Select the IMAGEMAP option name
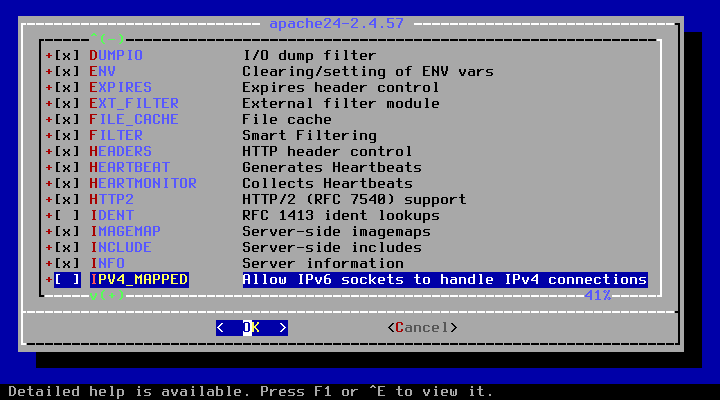Image resolution: width=720 pixels, height=400 pixels. (x=125, y=231)
